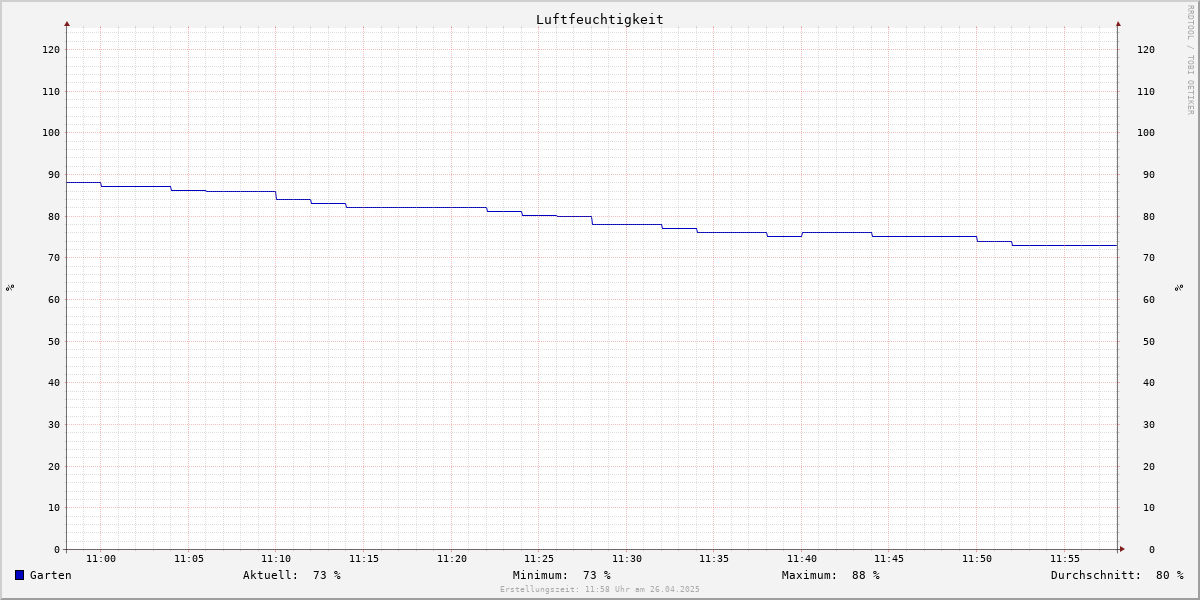Click the chart title Luftfeuchtigkeit

click(600, 19)
